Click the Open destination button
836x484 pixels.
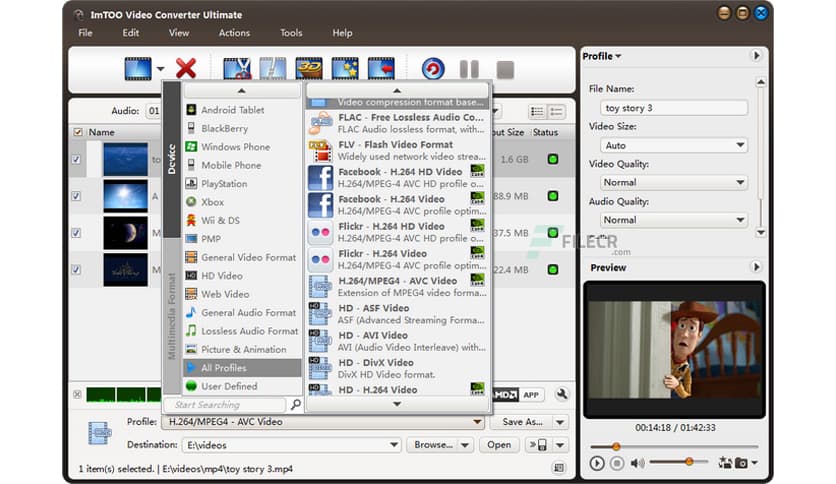click(499, 445)
